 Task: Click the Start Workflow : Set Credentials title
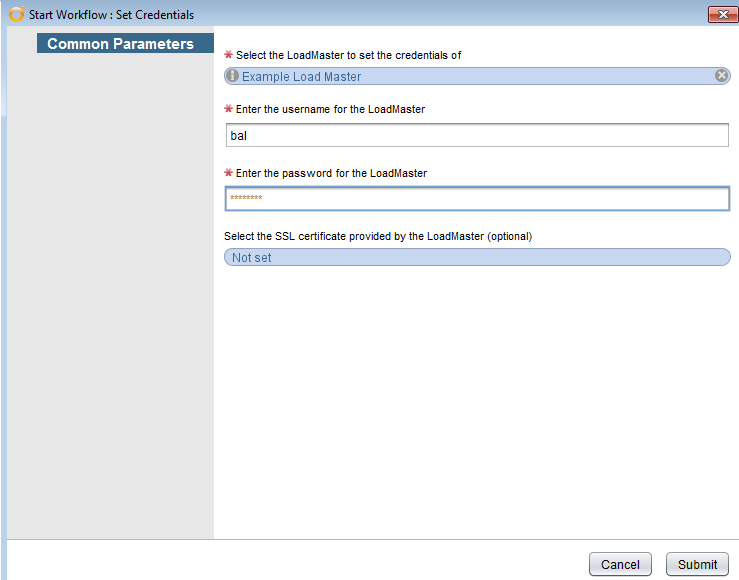pyautogui.click(x=111, y=15)
